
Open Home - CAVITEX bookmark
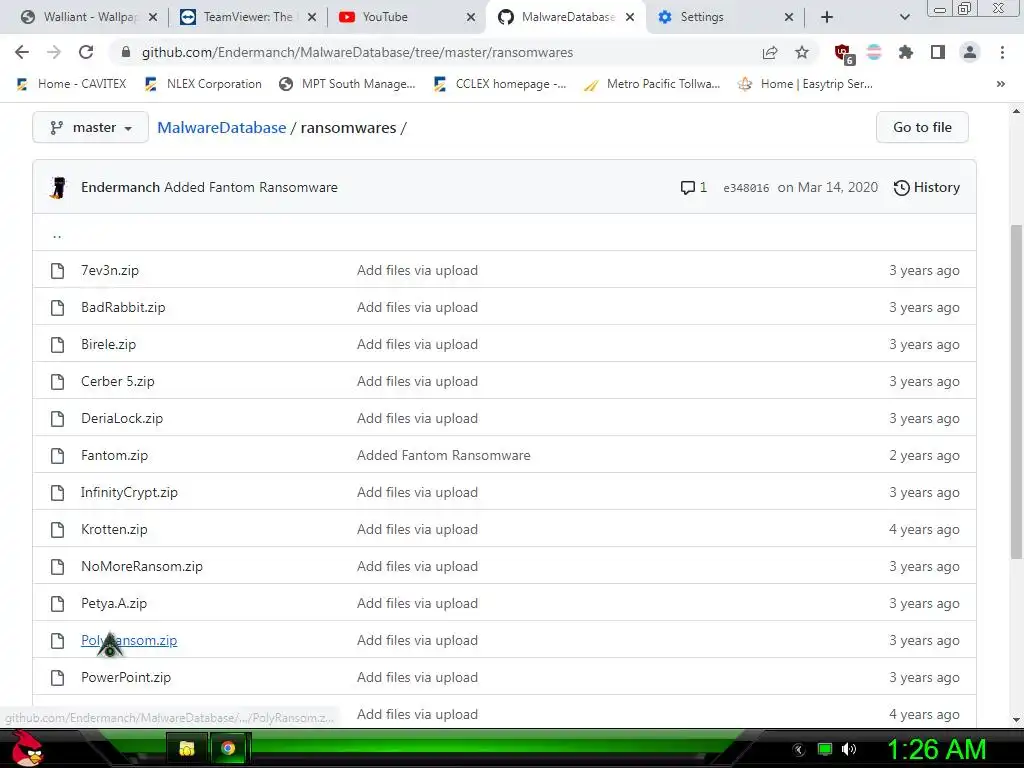[x=71, y=84]
